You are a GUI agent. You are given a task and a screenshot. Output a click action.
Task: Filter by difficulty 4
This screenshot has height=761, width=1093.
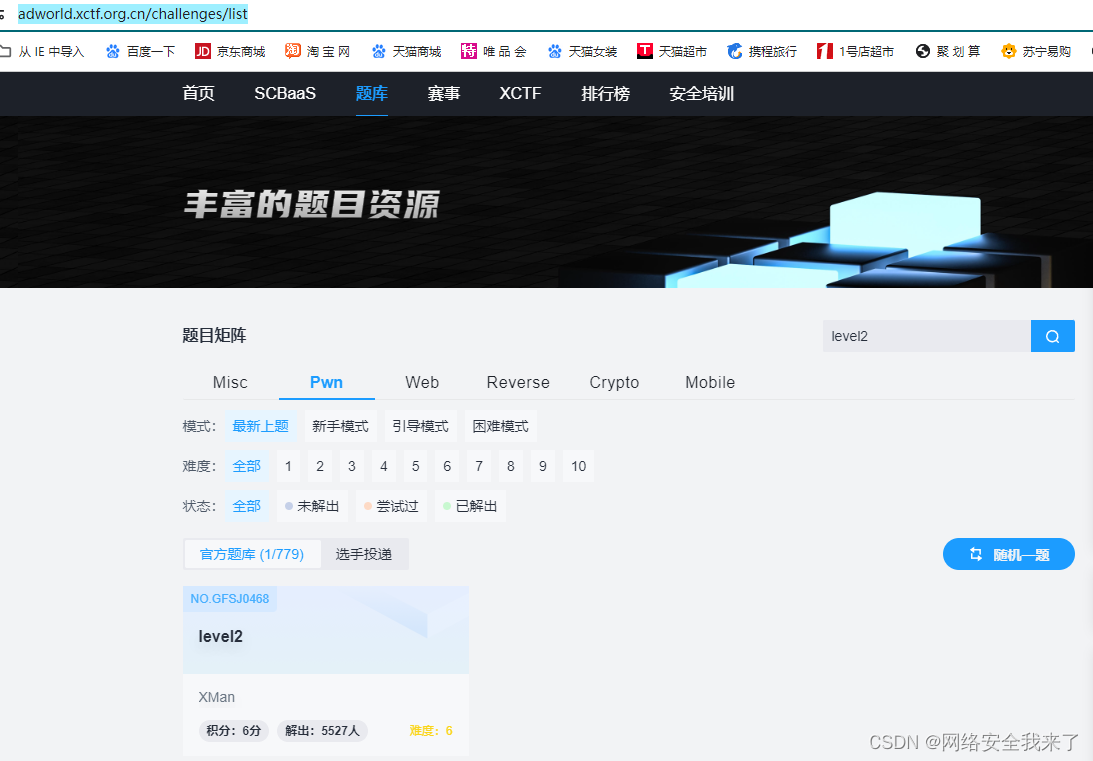pos(383,466)
